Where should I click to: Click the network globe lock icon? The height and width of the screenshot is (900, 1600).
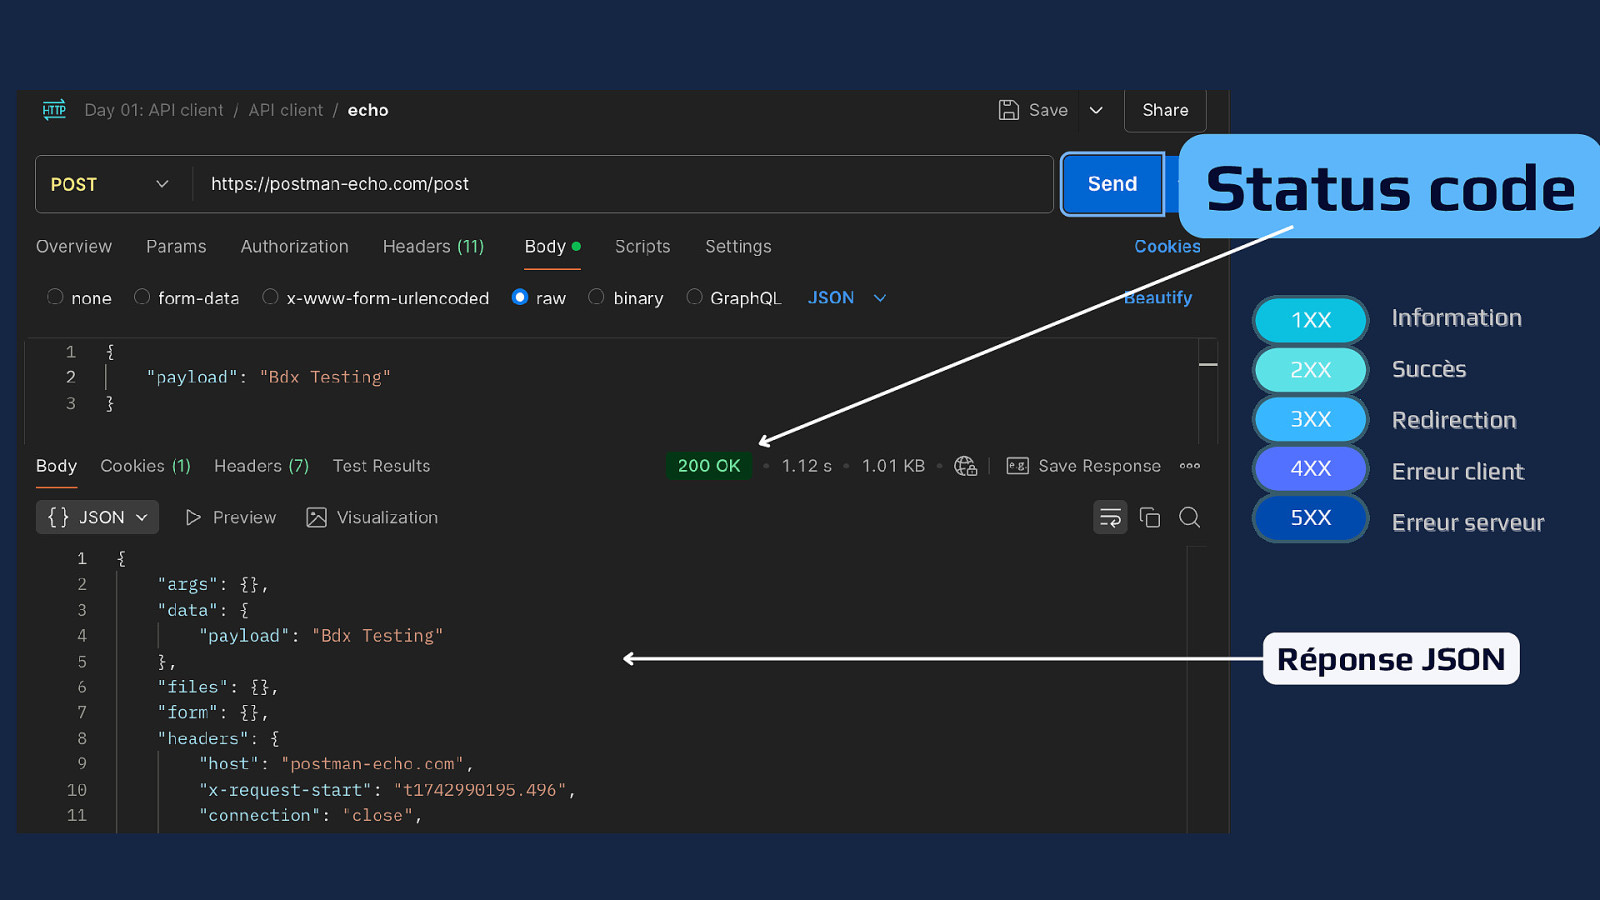965,466
